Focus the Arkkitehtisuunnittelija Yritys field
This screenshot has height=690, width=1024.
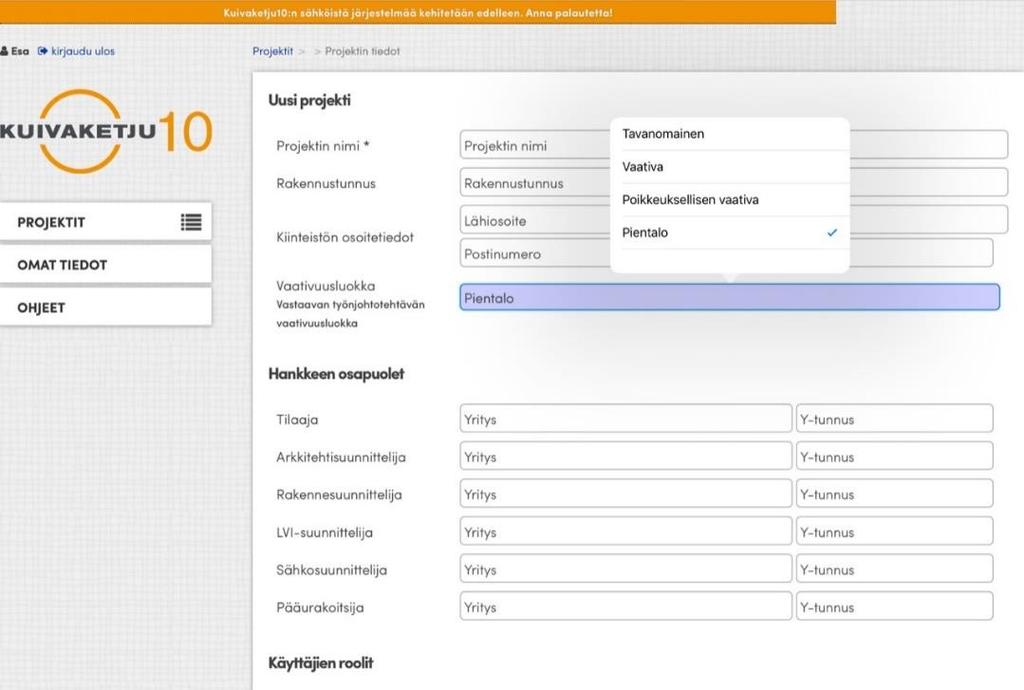click(626, 456)
